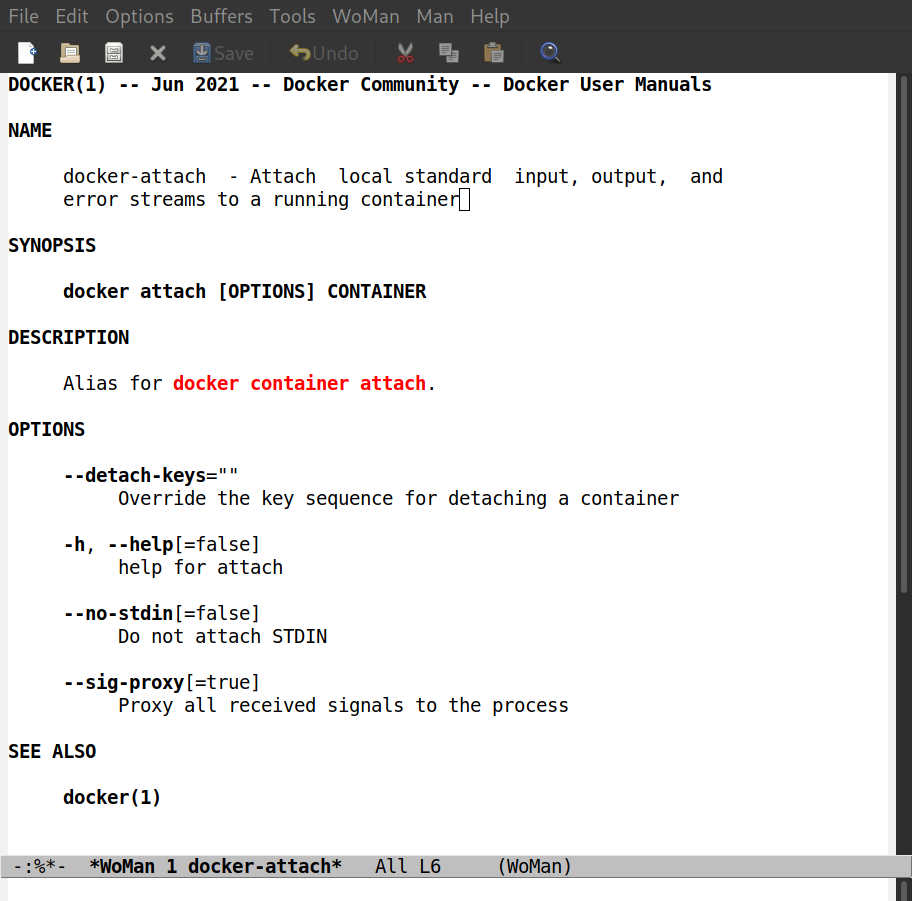Screen dimensions: 912x901
Task: Search using the magnifying glass icon
Action: (550, 53)
